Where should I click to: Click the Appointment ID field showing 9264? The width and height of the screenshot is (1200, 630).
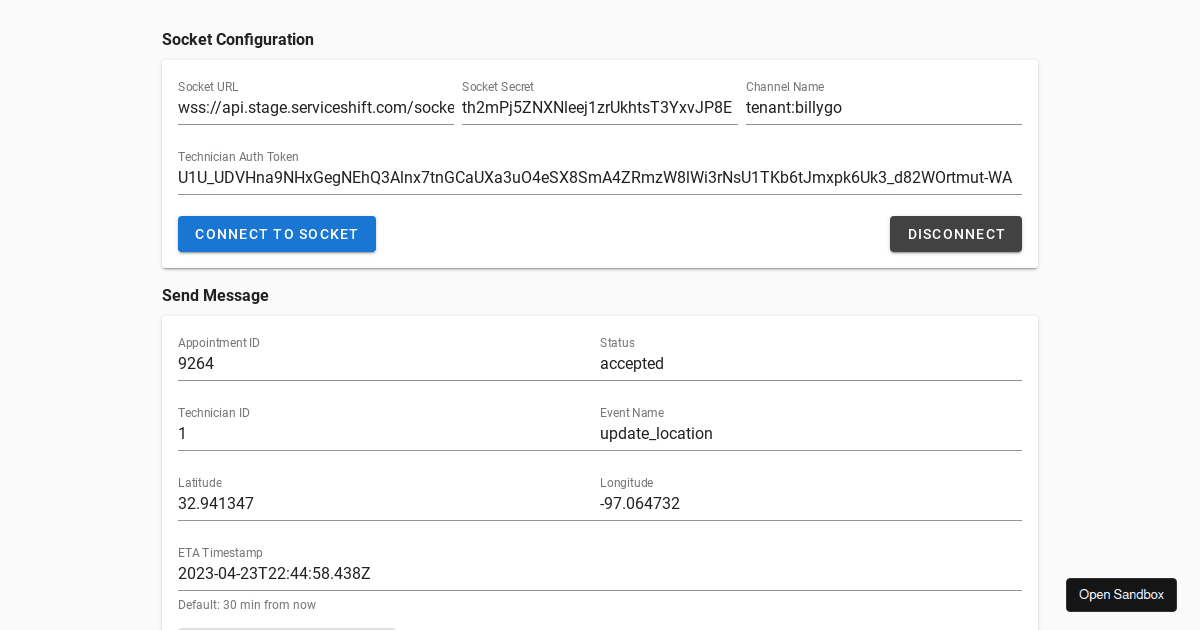click(389, 364)
